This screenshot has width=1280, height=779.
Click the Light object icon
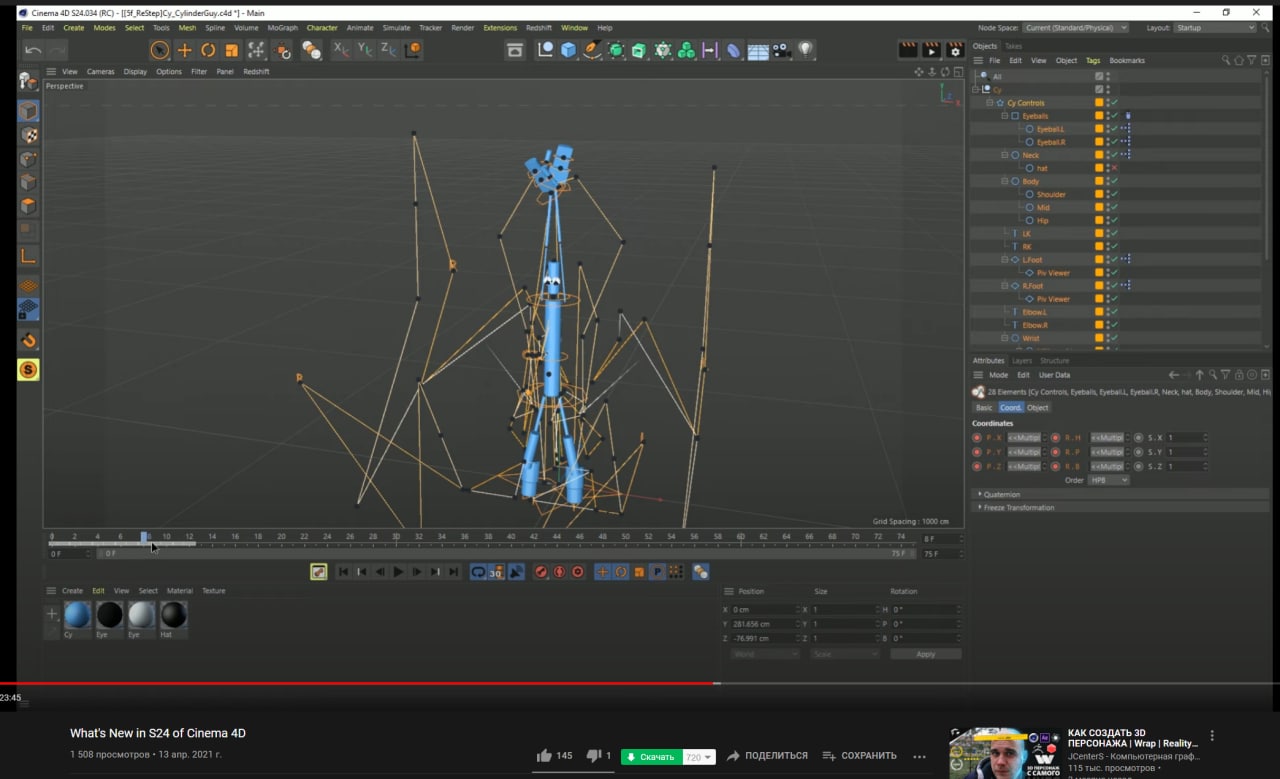805,50
